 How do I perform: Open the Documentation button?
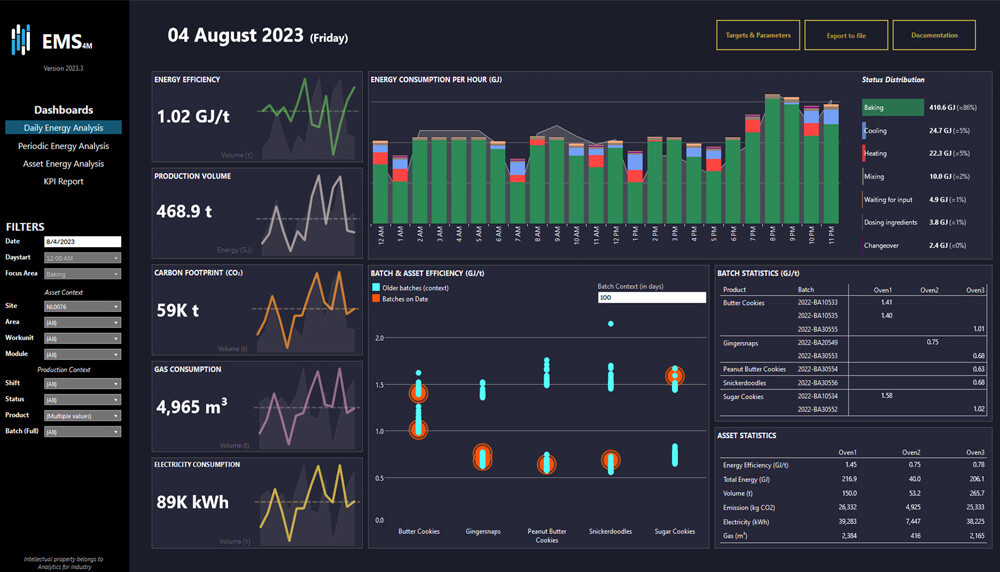click(934, 35)
